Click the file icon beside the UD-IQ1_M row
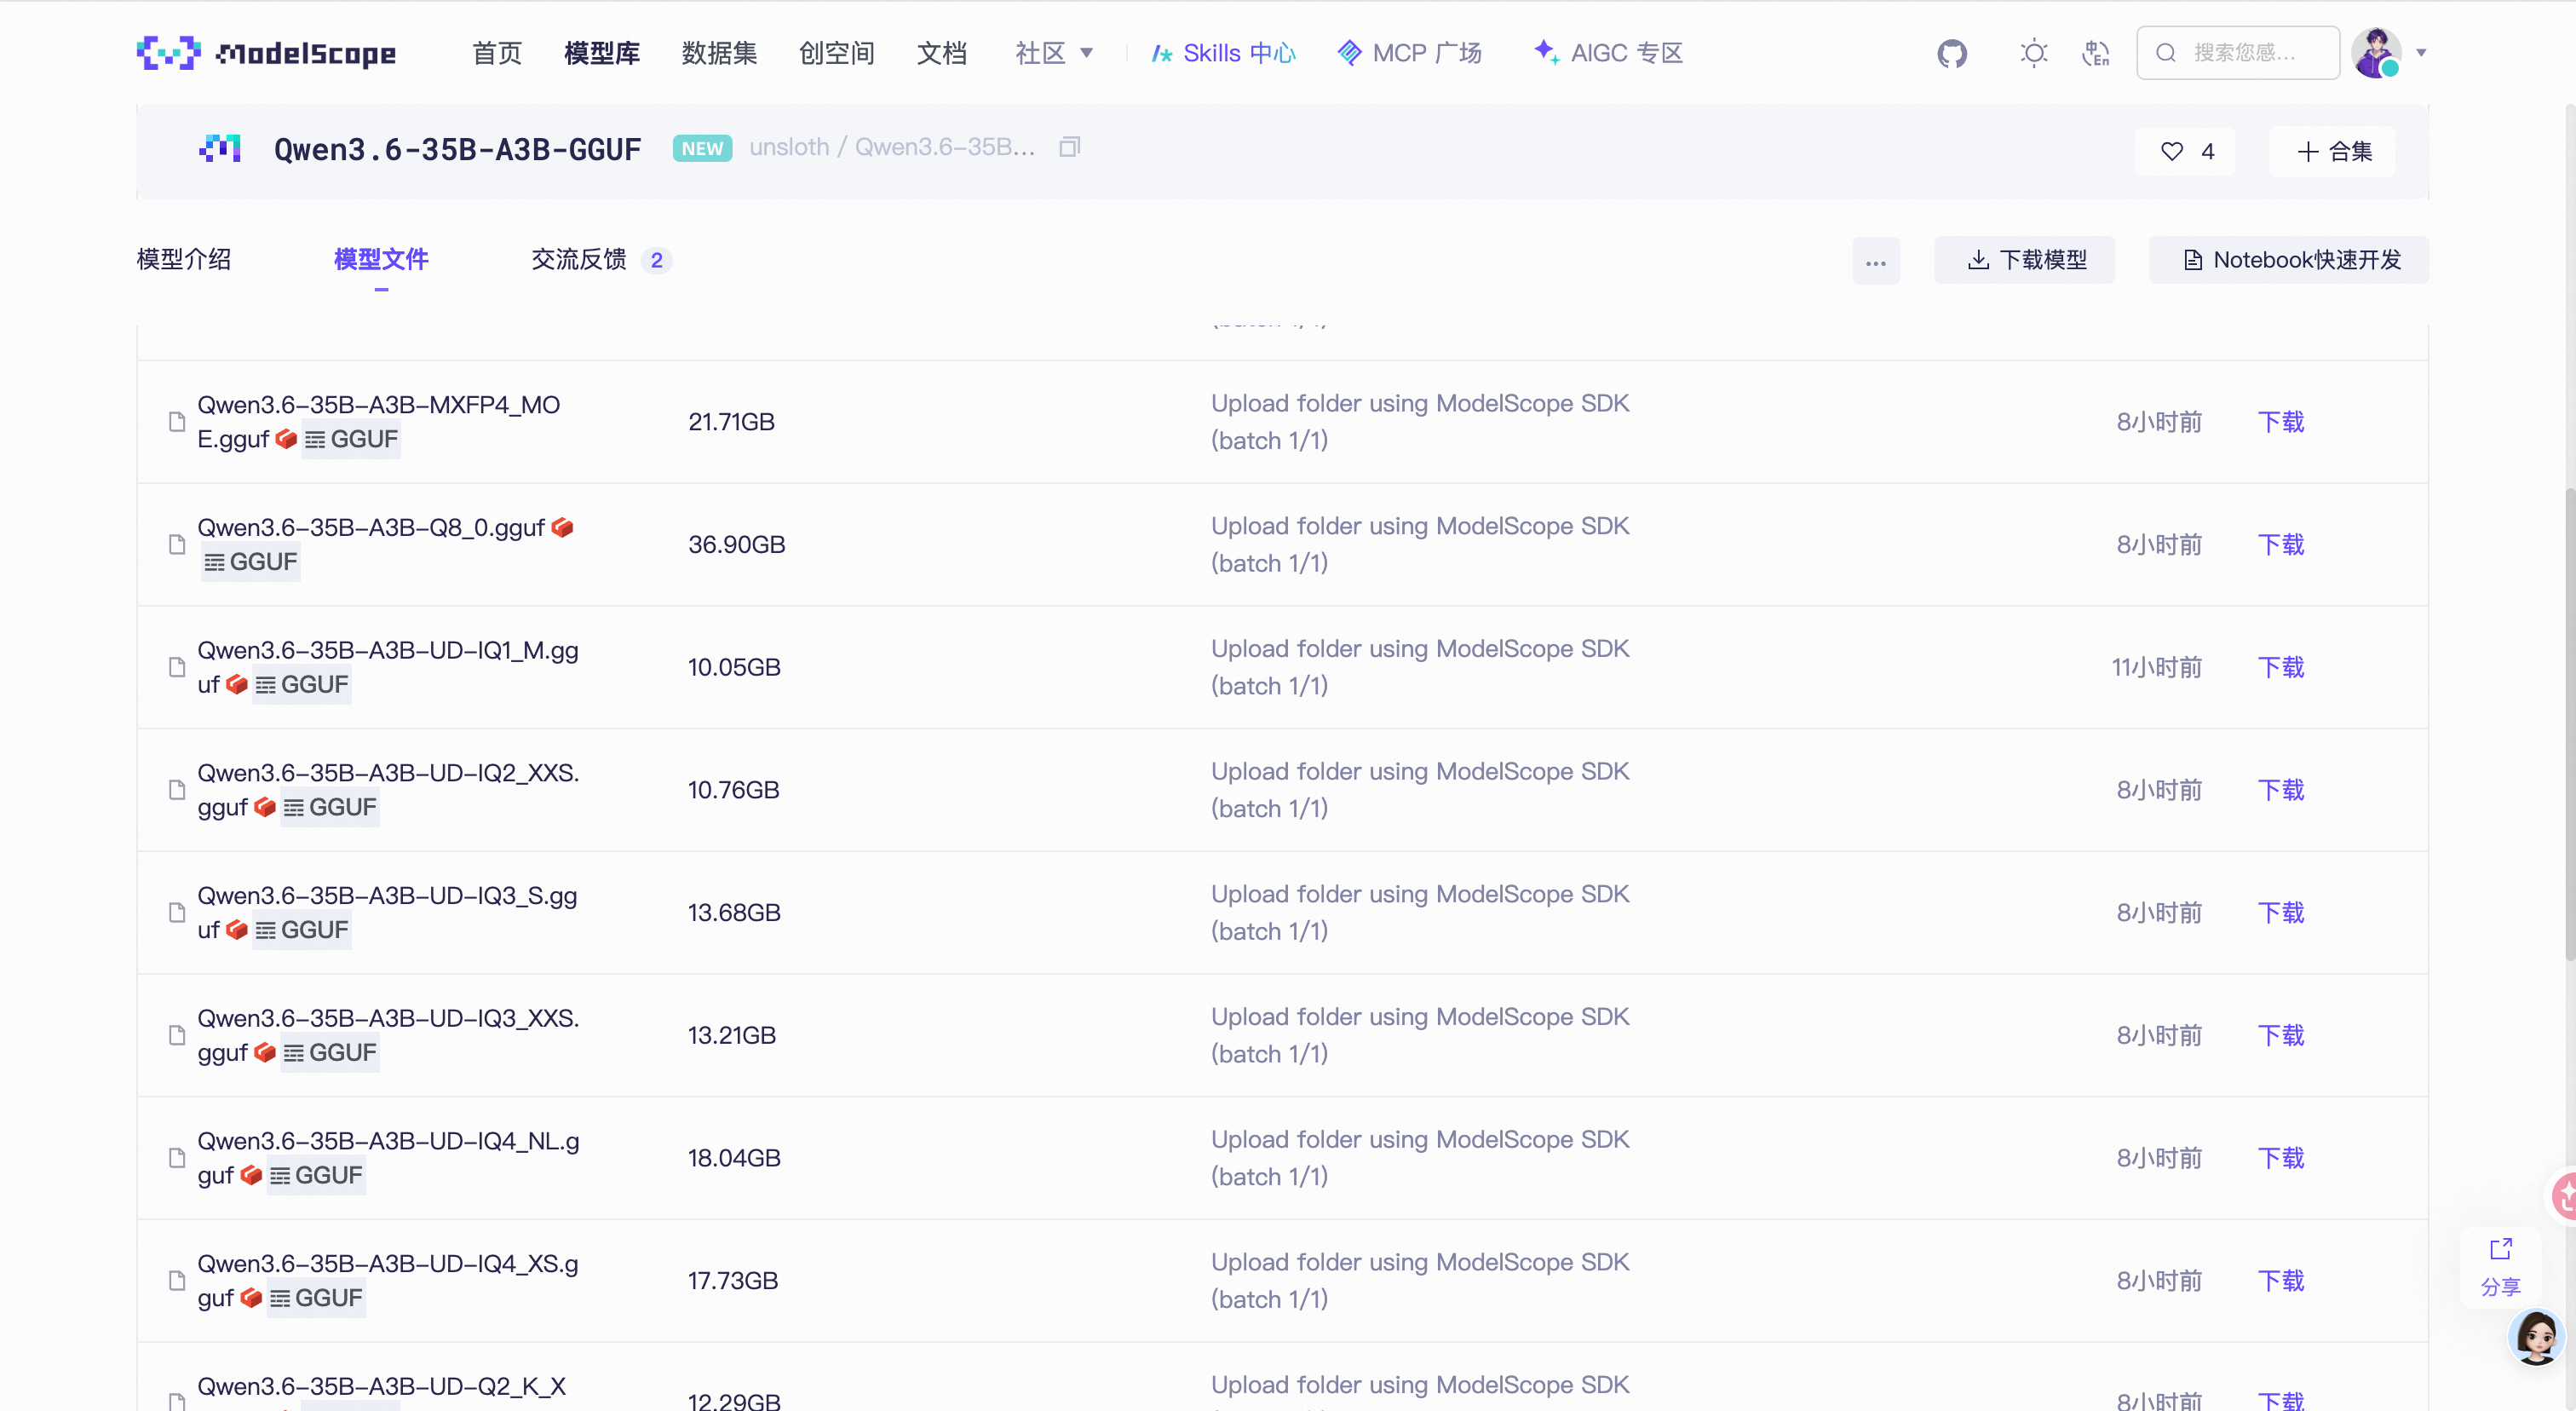Viewport: 2576px width, 1411px height. click(x=177, y=667)
